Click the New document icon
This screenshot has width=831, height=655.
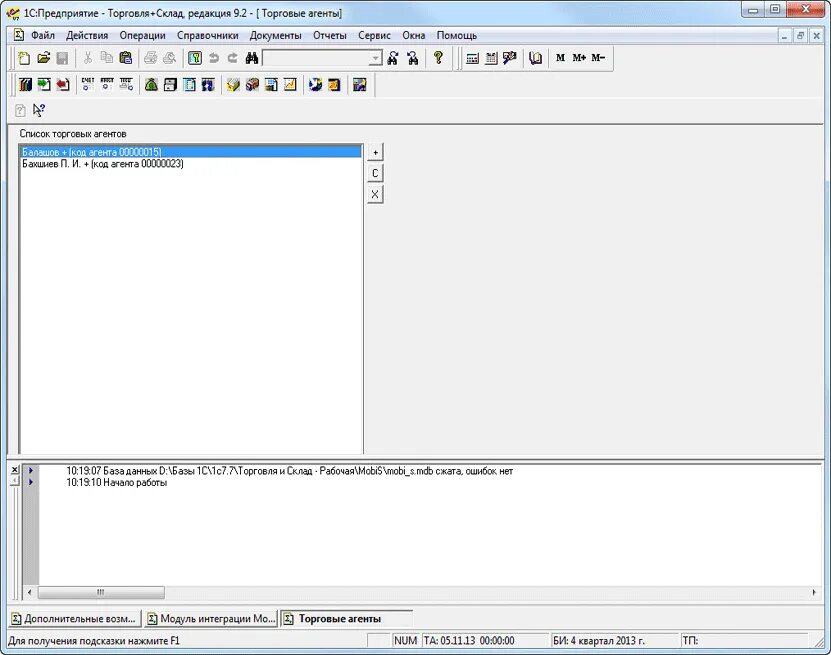pyautogui.click(x=24, y=58)
